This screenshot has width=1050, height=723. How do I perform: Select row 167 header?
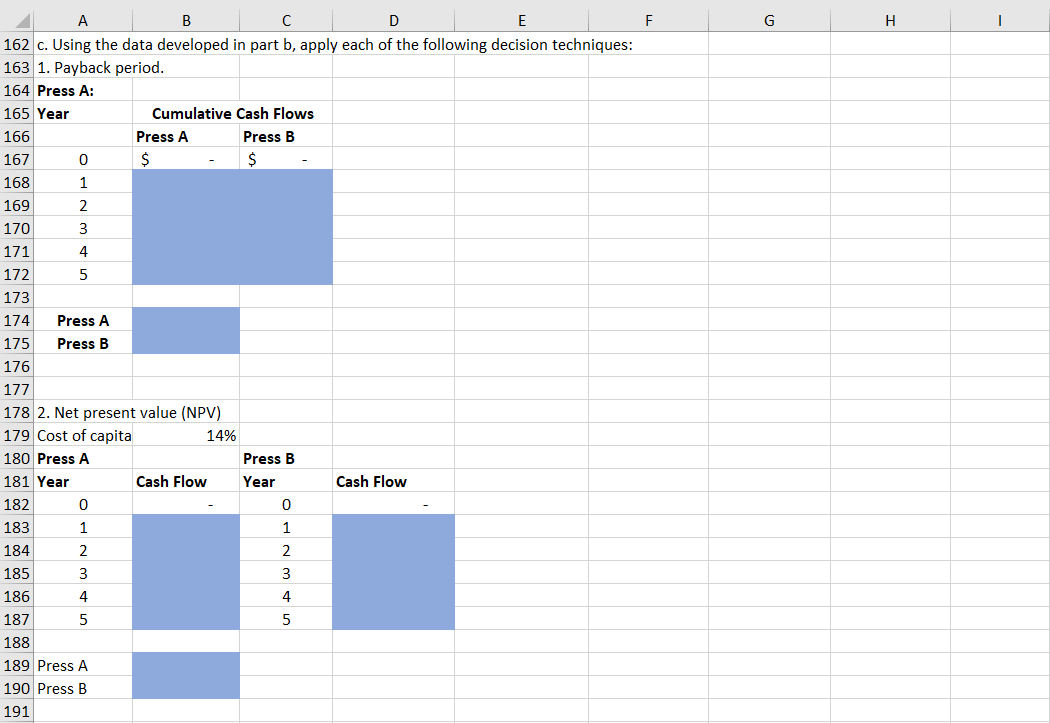pyautogui.click(x=16, y=159)
